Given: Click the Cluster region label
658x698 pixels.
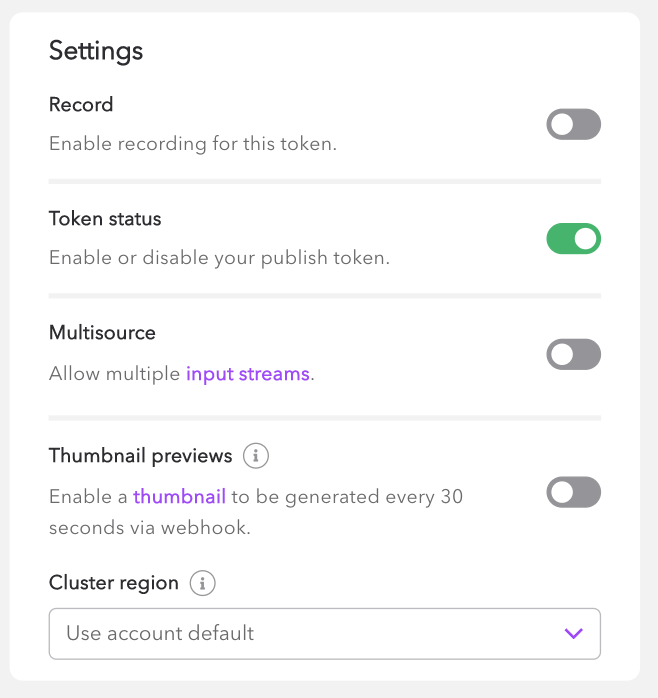Looking at the screenshot, I should pyautogui.click(x=114, y=583).
